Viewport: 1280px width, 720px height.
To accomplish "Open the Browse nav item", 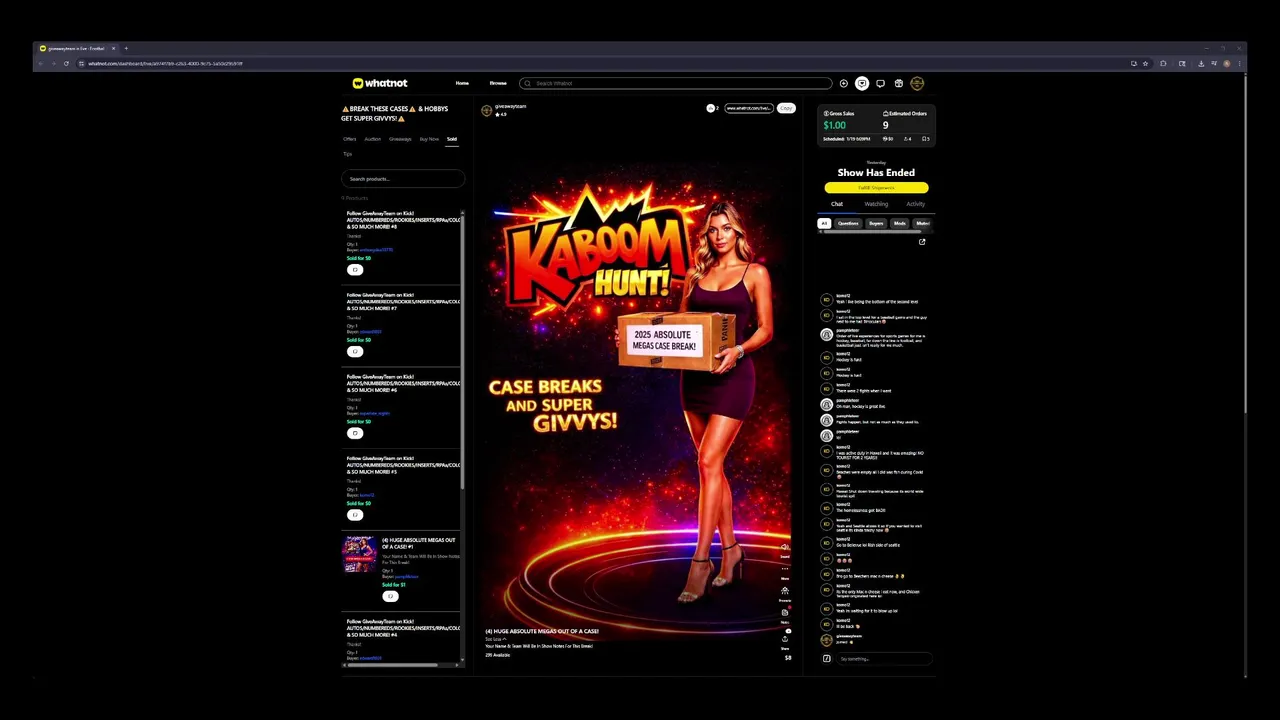I will (498, 84).
